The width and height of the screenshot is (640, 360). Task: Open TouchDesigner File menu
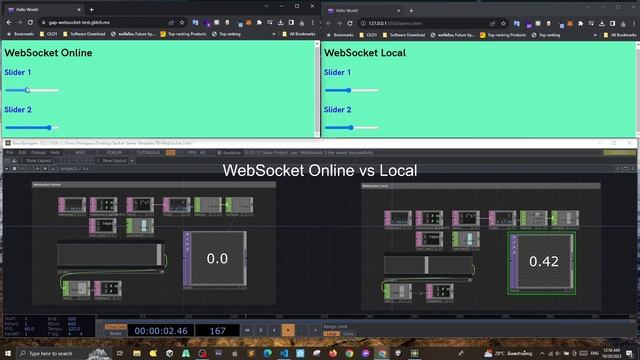coord(10,153)
